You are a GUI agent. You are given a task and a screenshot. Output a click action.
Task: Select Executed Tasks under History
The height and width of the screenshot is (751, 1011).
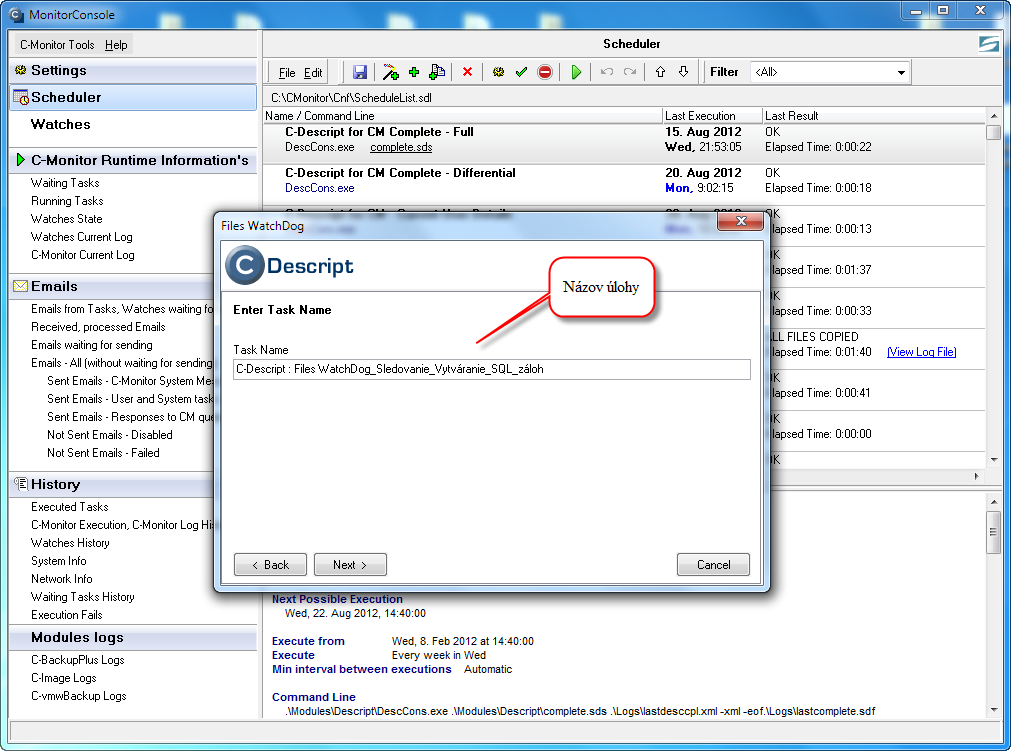coord(70,507)
